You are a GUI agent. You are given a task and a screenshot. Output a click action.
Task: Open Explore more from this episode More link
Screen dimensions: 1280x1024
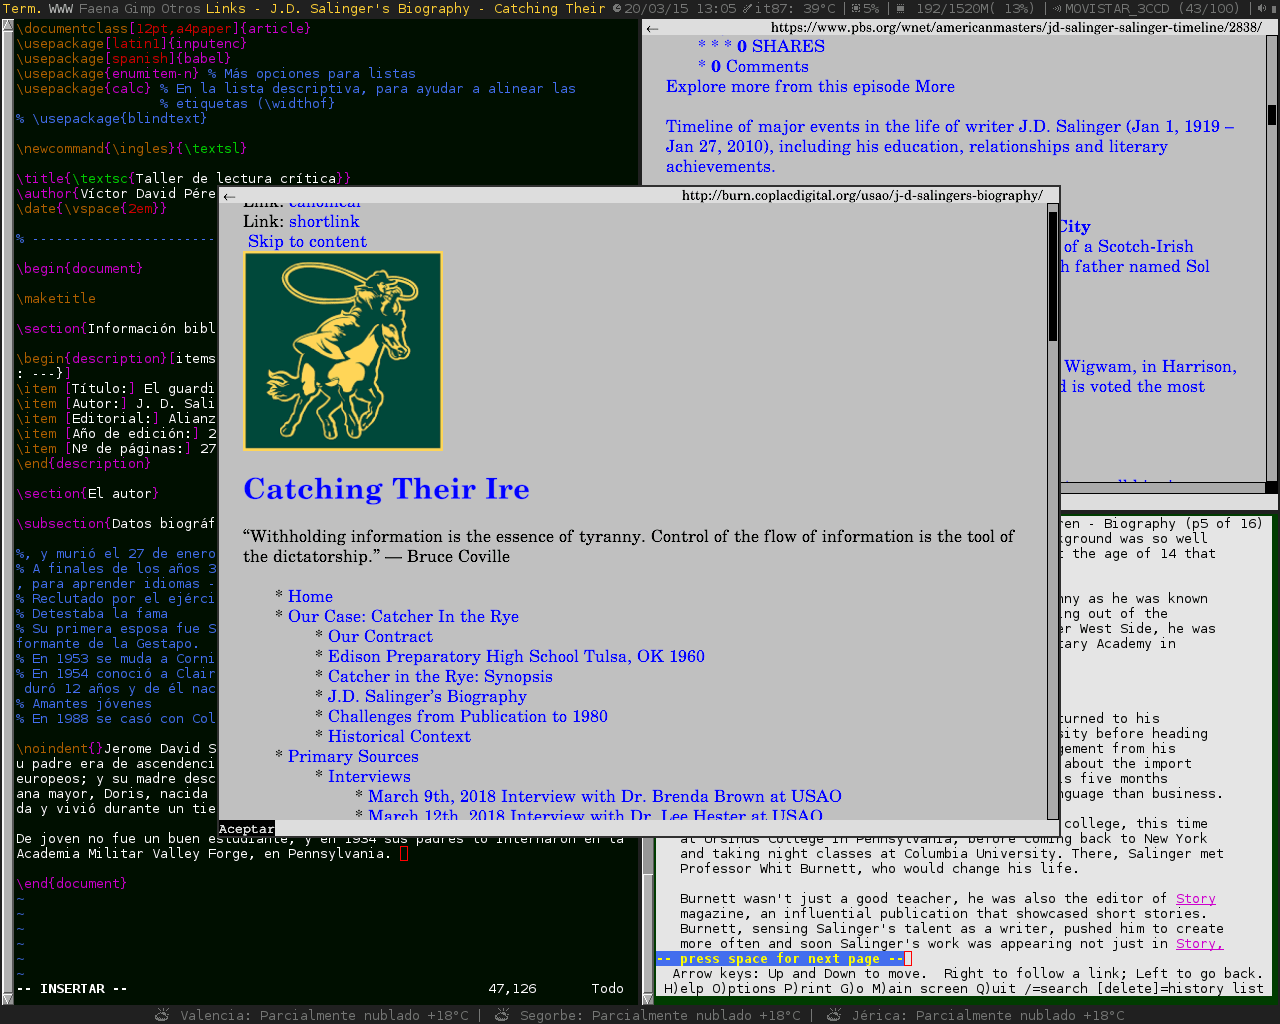pyautogui.click(x=810, y=87)
